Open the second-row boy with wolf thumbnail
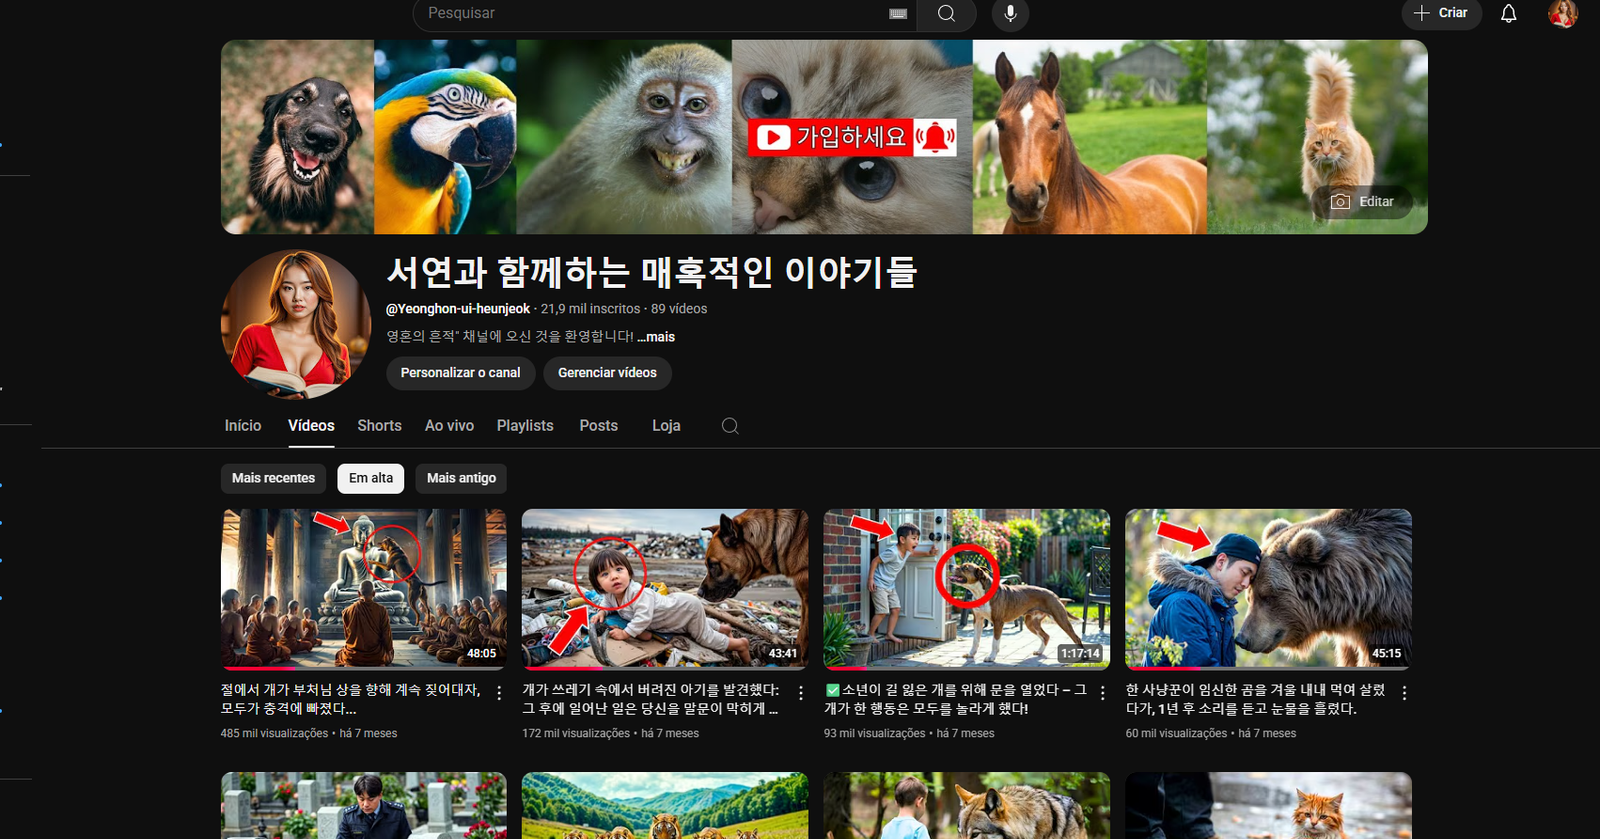Image resolution: width=1600 pixels, height=839 pixels. 966,805
